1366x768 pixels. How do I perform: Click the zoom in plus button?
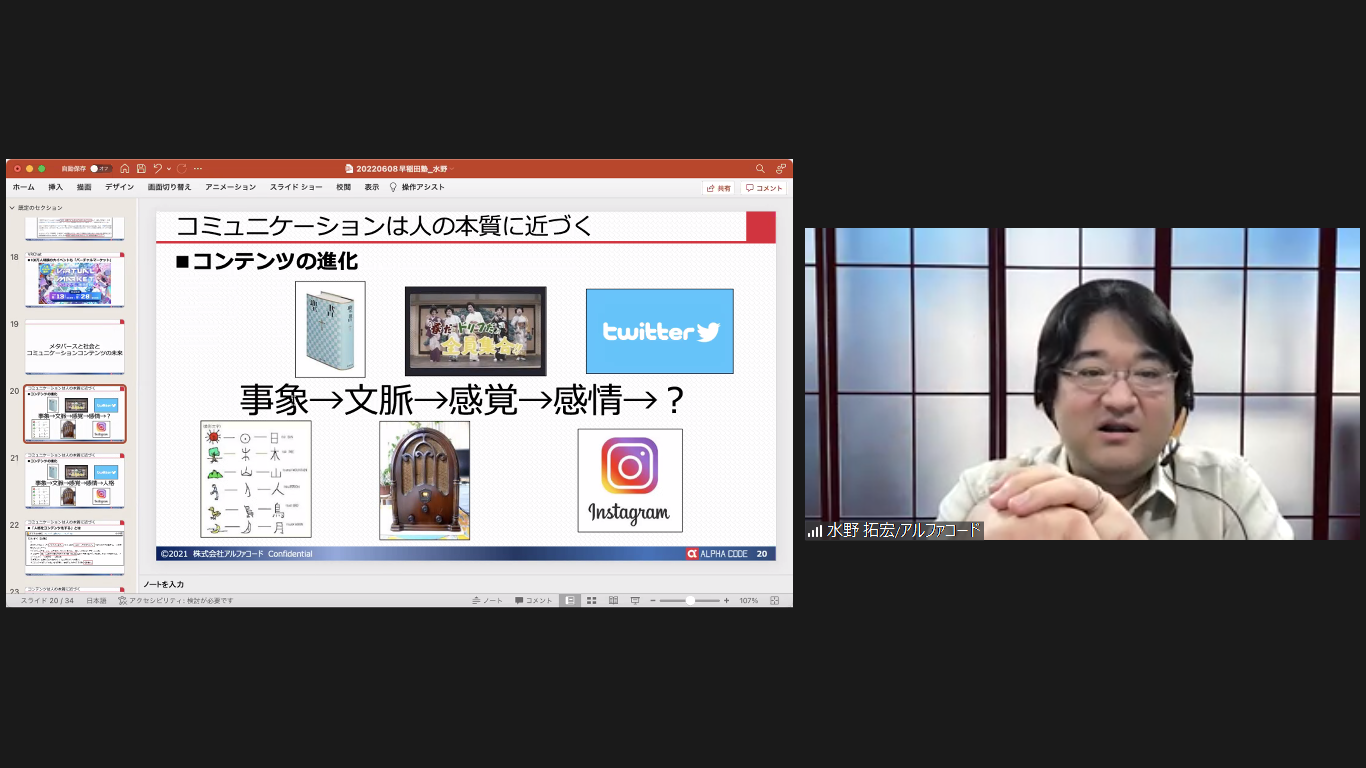pyautogui.click(x=726, y=601)
